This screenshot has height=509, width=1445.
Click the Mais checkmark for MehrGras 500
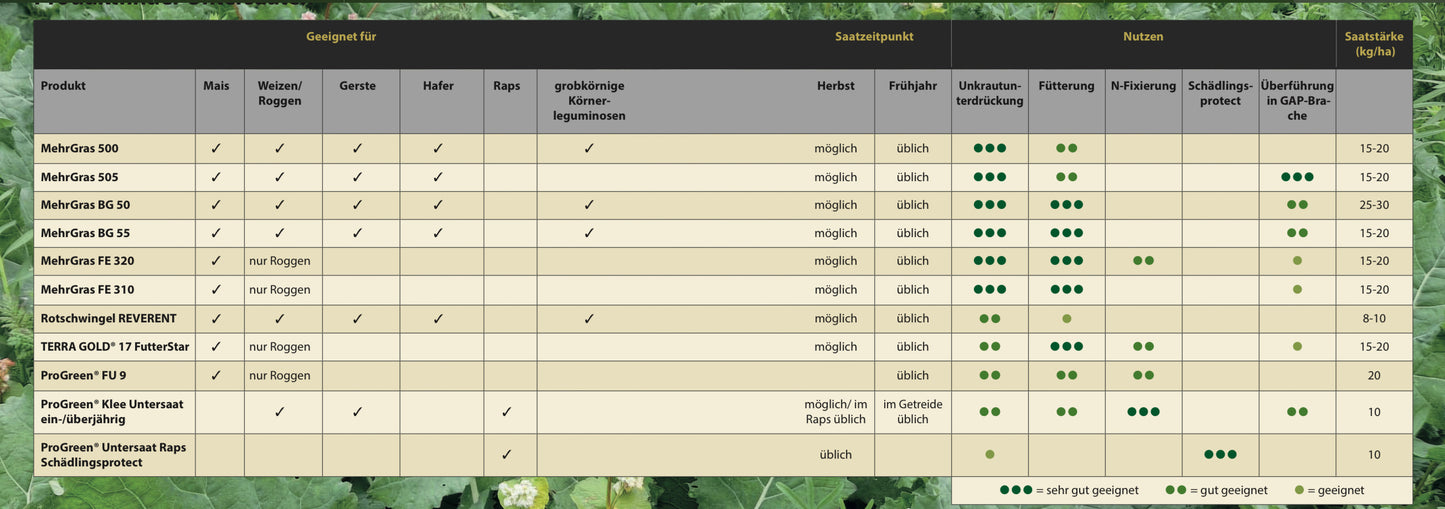(216, 148)
